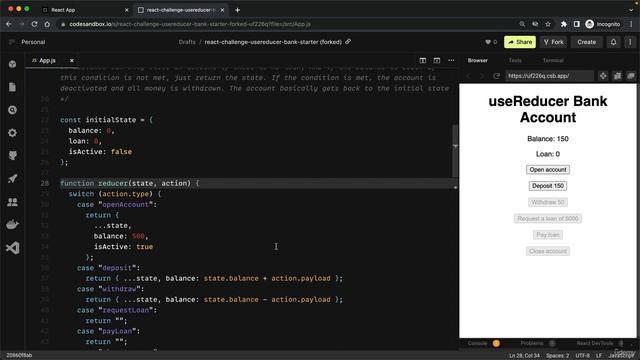This screenshot has height=360, width=640.
Task: Click the first editor layout icon
Action: (423, 60)
